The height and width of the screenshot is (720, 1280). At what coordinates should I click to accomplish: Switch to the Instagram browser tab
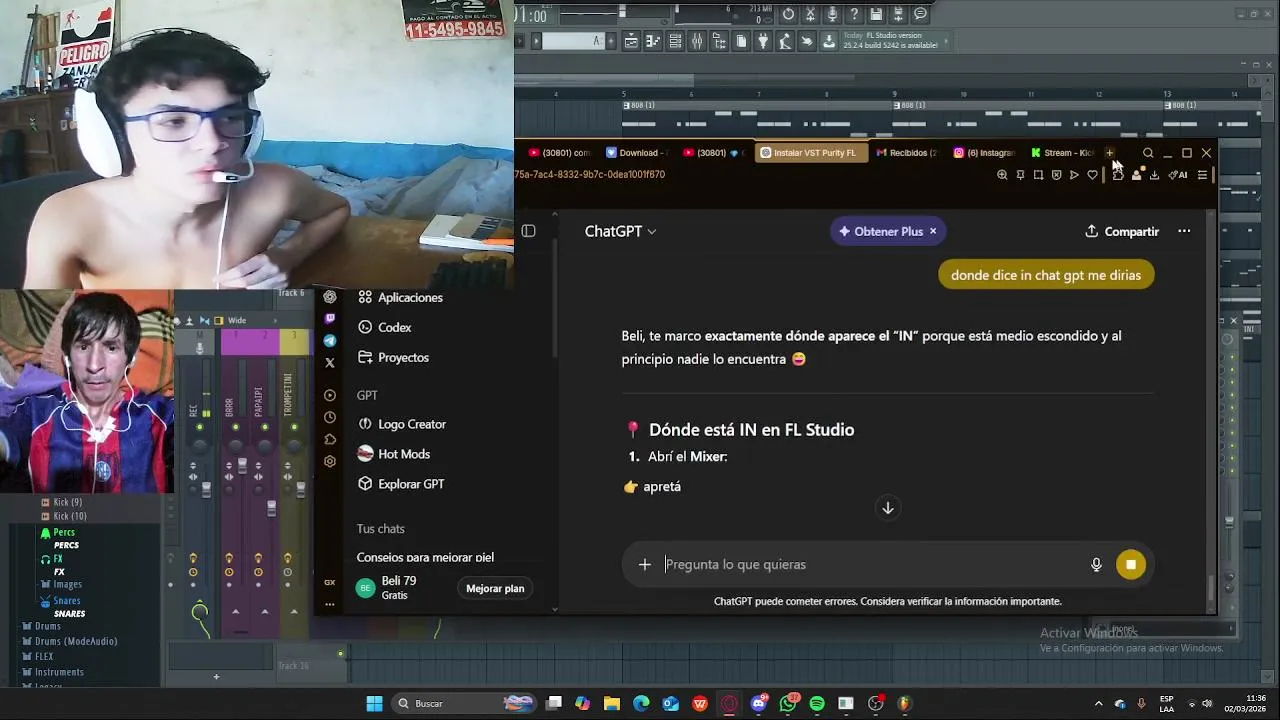(x=985, y=153)
